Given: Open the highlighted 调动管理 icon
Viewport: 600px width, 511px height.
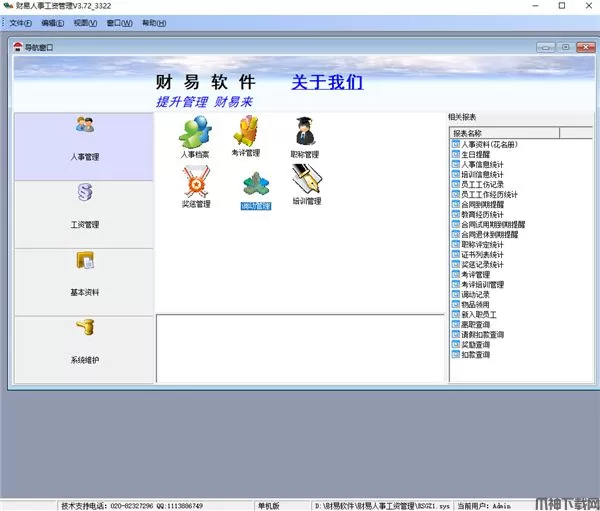Looking at the screenshot, I should point(256,191).
